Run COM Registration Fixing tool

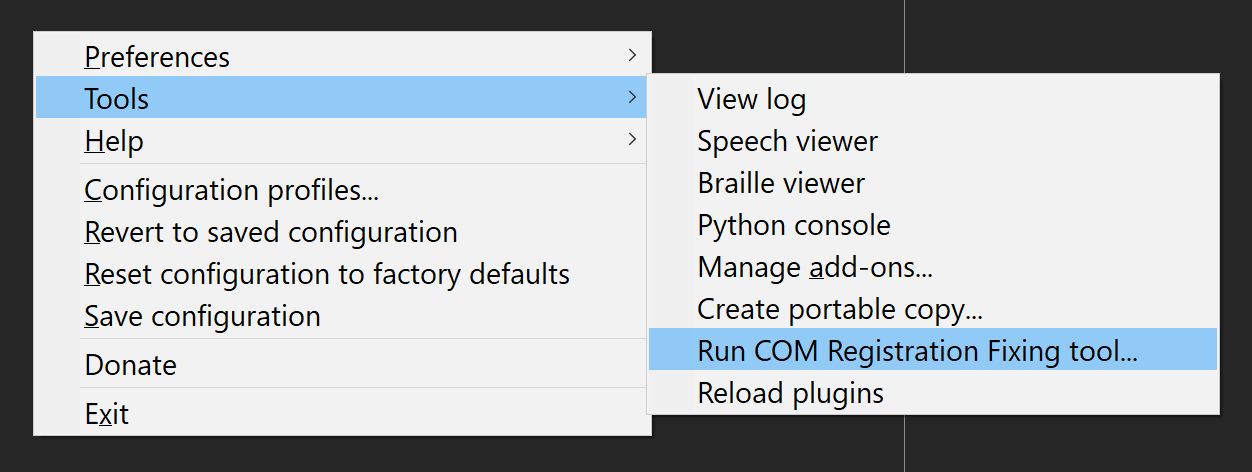pos(917,351)
